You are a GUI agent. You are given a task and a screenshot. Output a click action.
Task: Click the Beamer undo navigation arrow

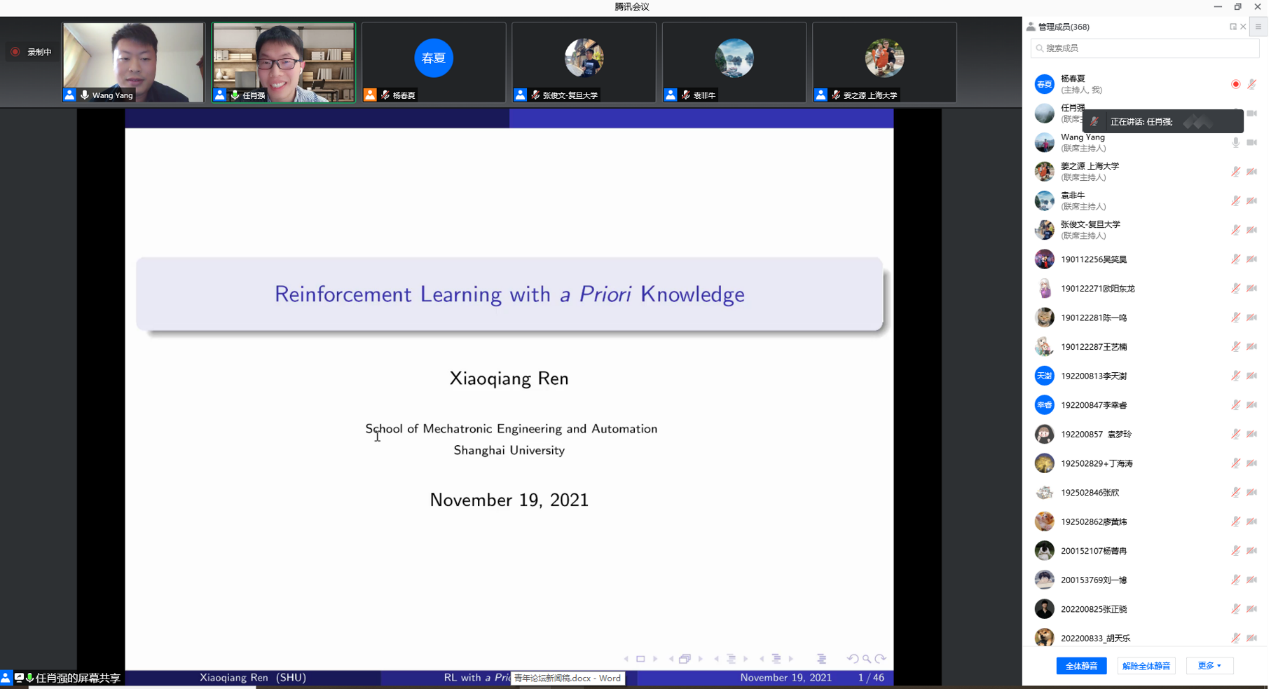click(852, 659)
